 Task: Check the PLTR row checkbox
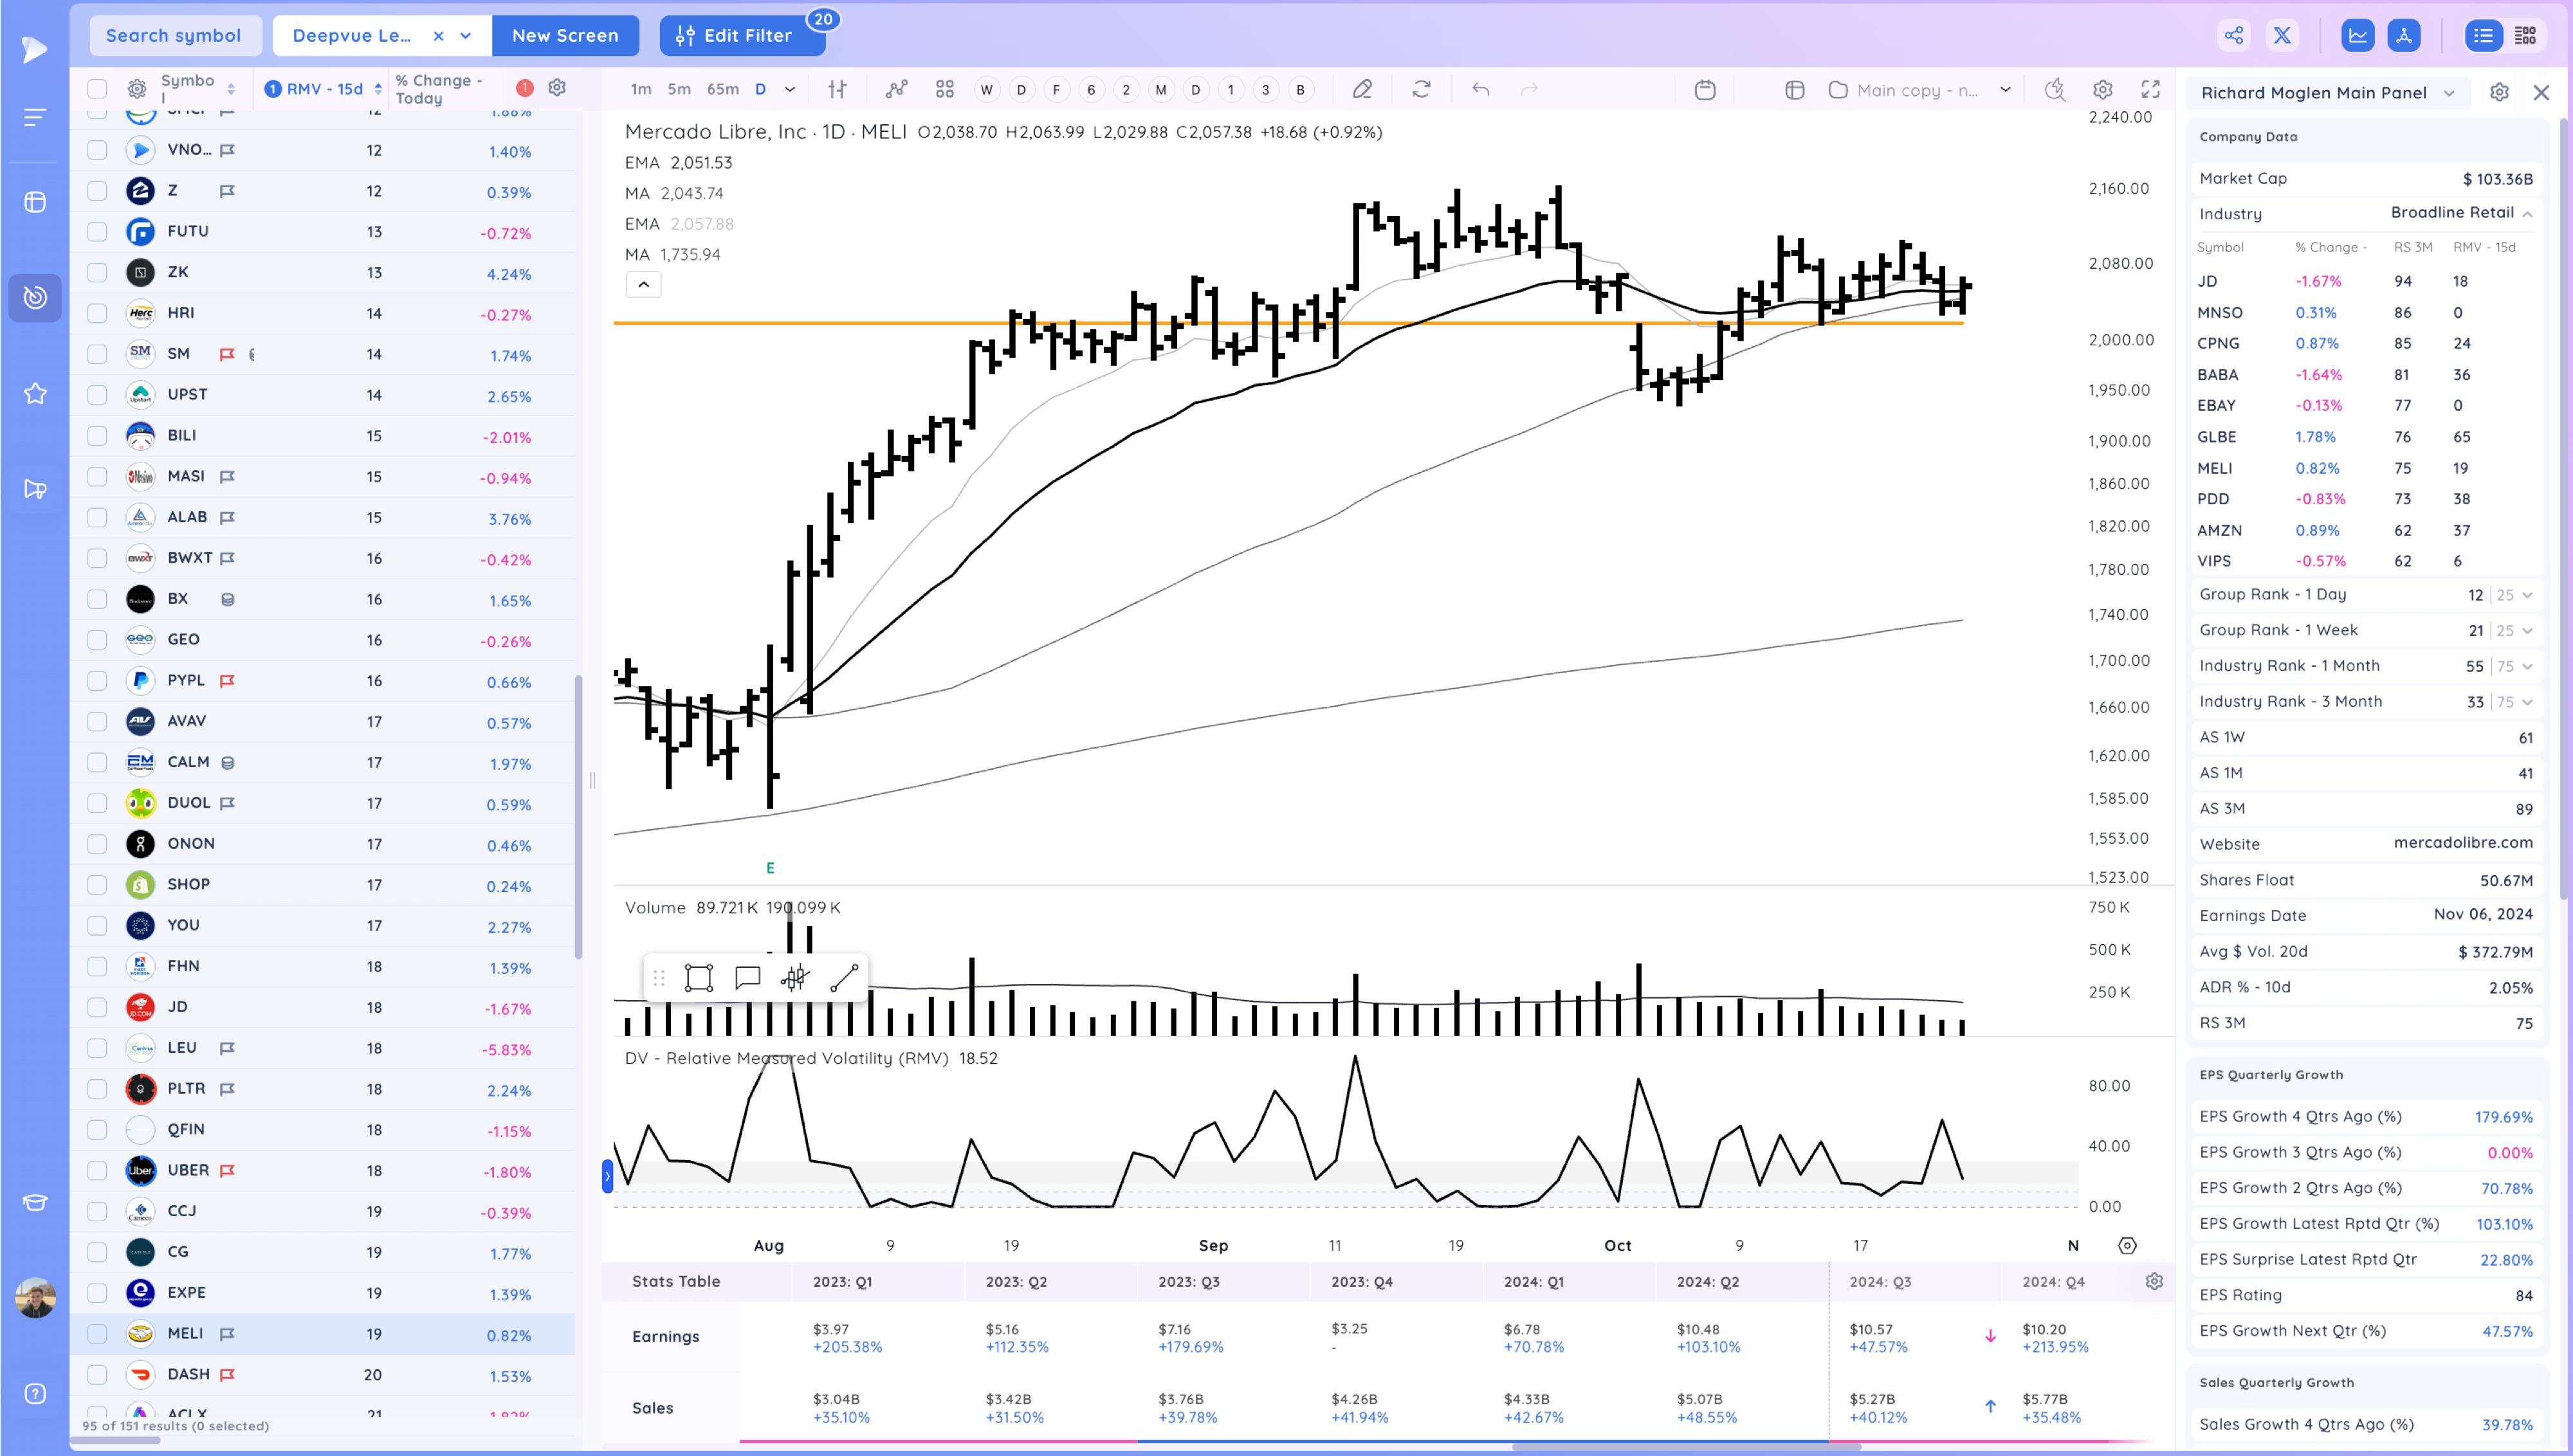point(97,1089)
